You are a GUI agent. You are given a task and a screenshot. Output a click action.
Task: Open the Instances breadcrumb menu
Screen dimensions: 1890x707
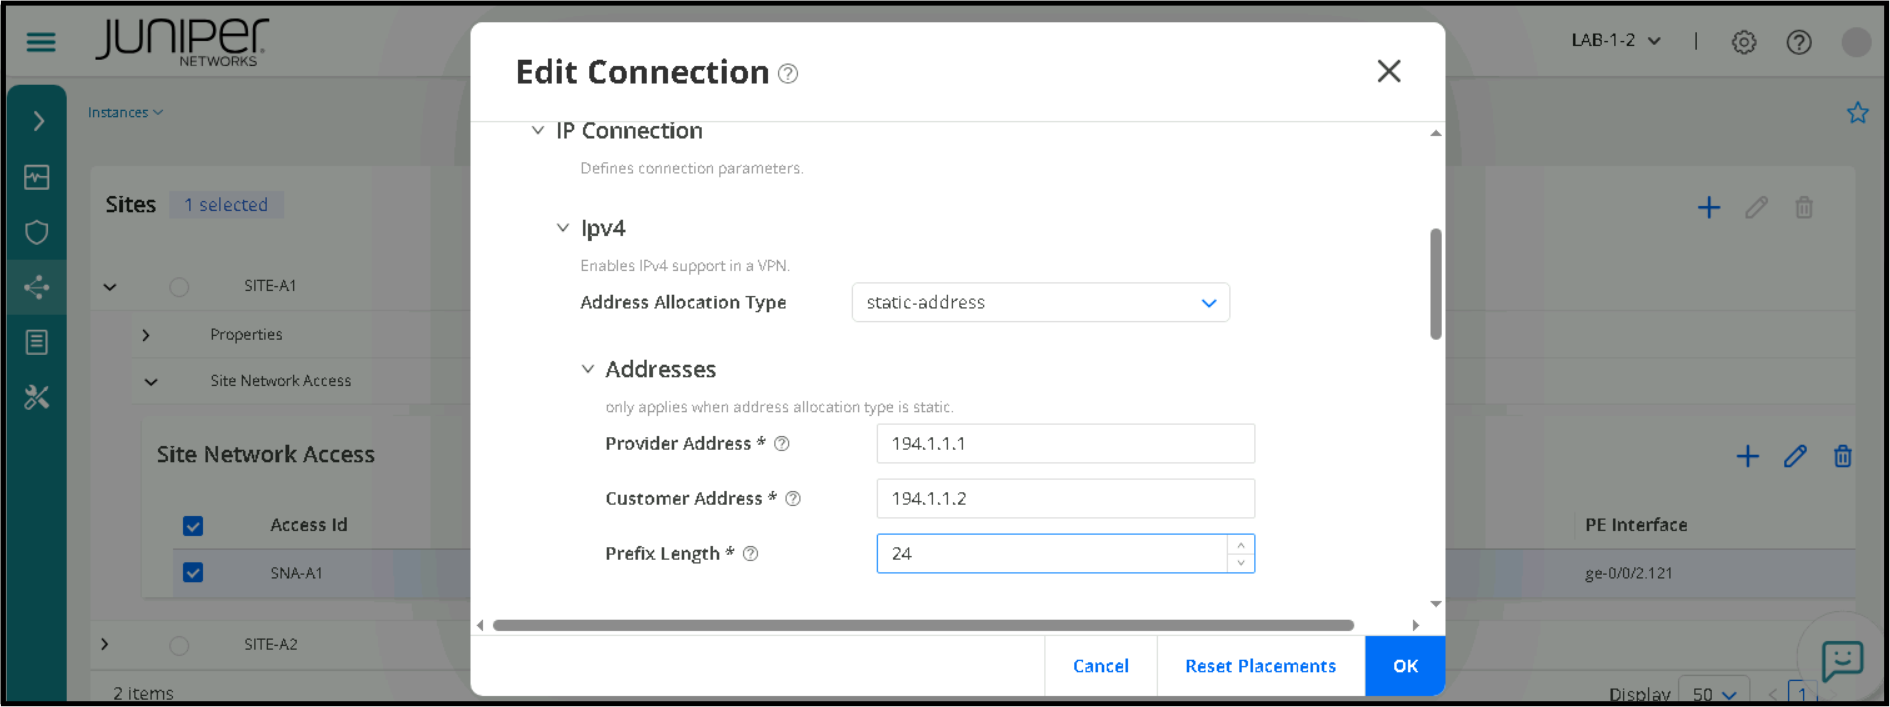point(125,113)
